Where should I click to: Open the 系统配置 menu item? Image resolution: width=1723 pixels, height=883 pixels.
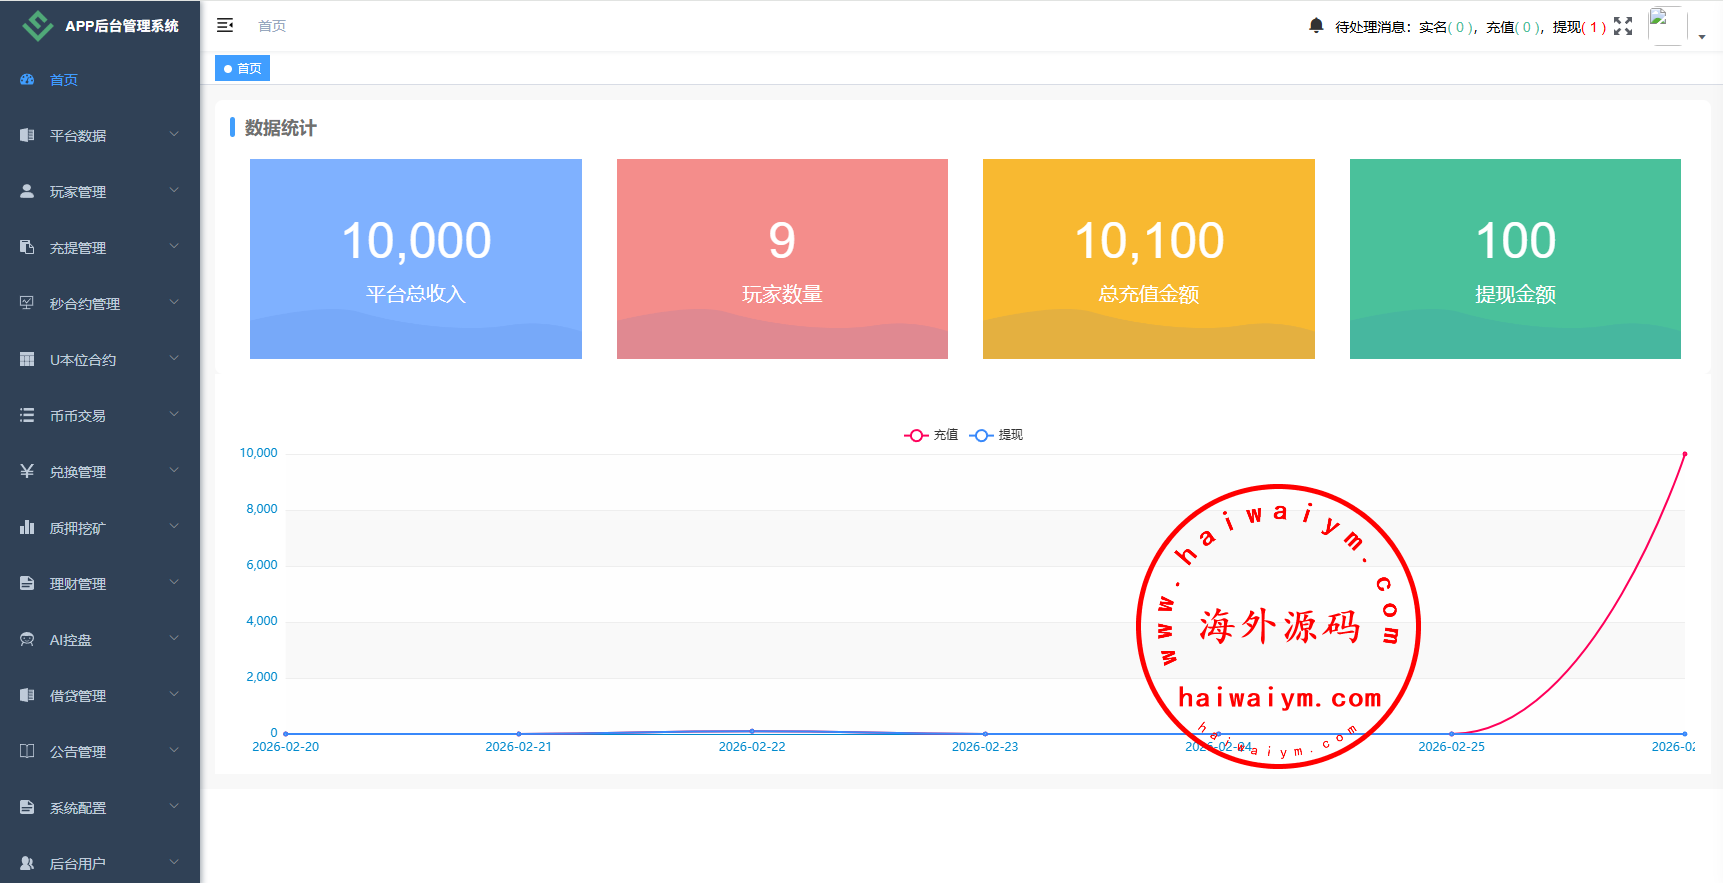(x=78, y=807)
